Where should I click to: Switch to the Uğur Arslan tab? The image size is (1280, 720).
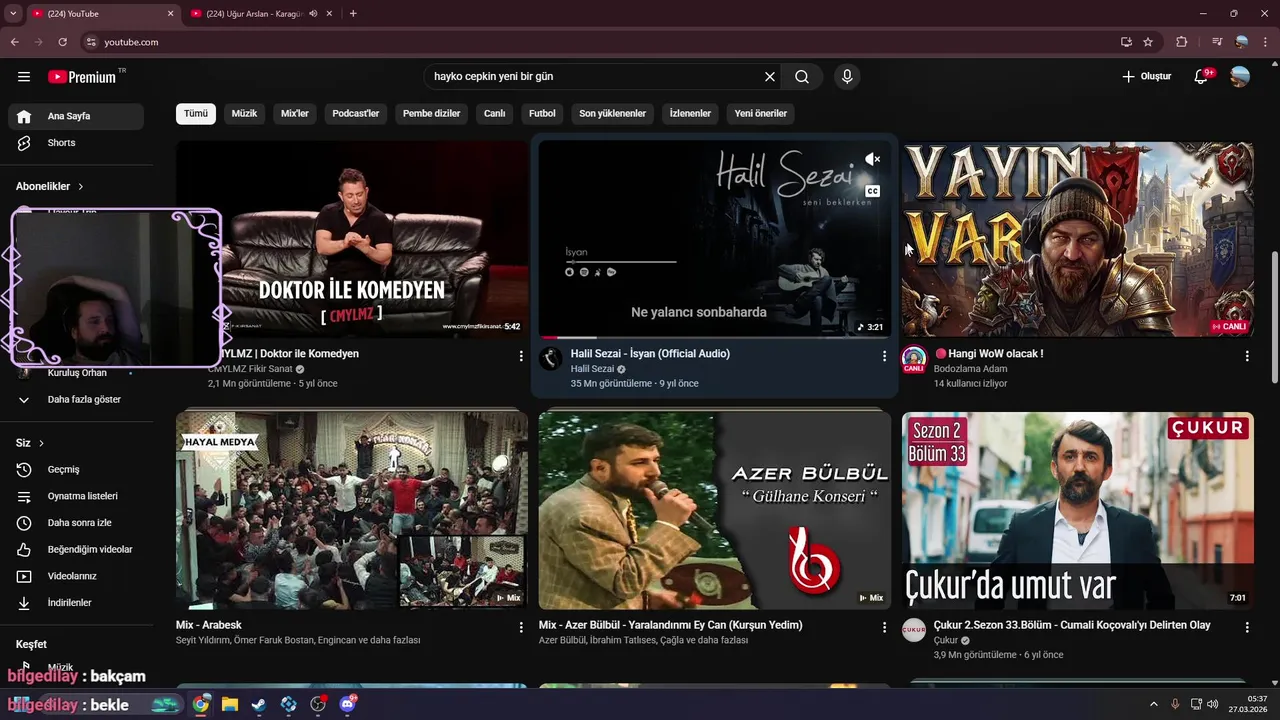pos(254,13)
